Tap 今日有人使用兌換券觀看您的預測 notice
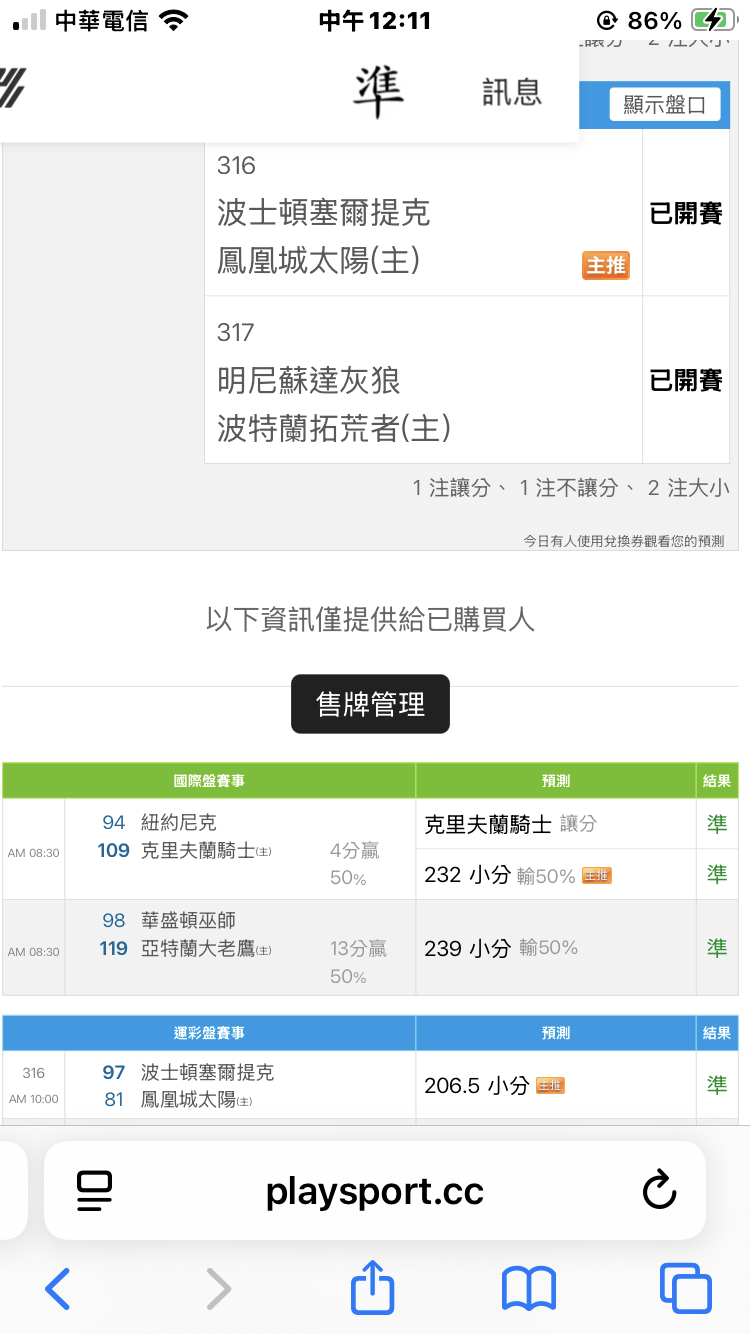 [x=624, y=541]
